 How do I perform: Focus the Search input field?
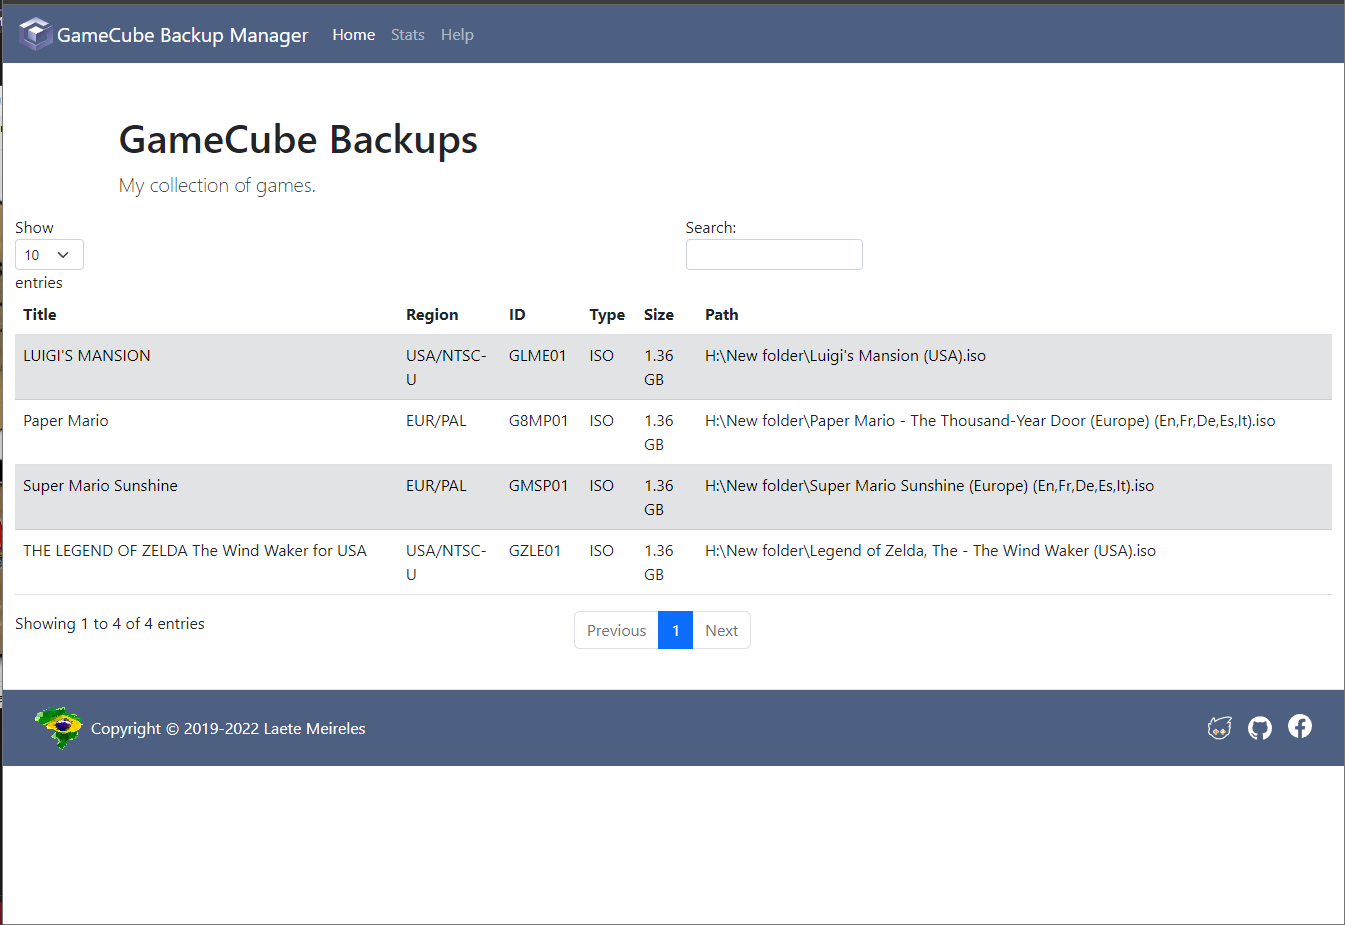click(774, 255)
